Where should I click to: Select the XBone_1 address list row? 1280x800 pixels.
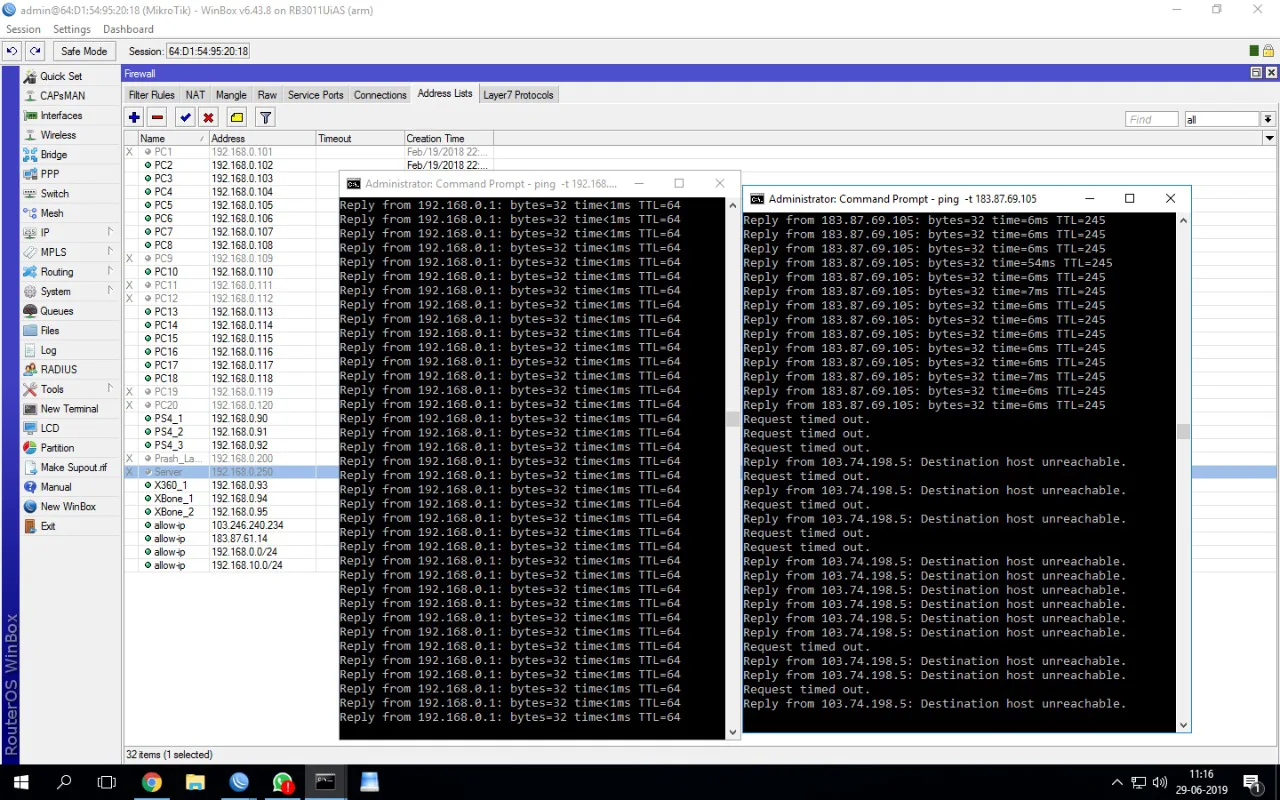231,498
